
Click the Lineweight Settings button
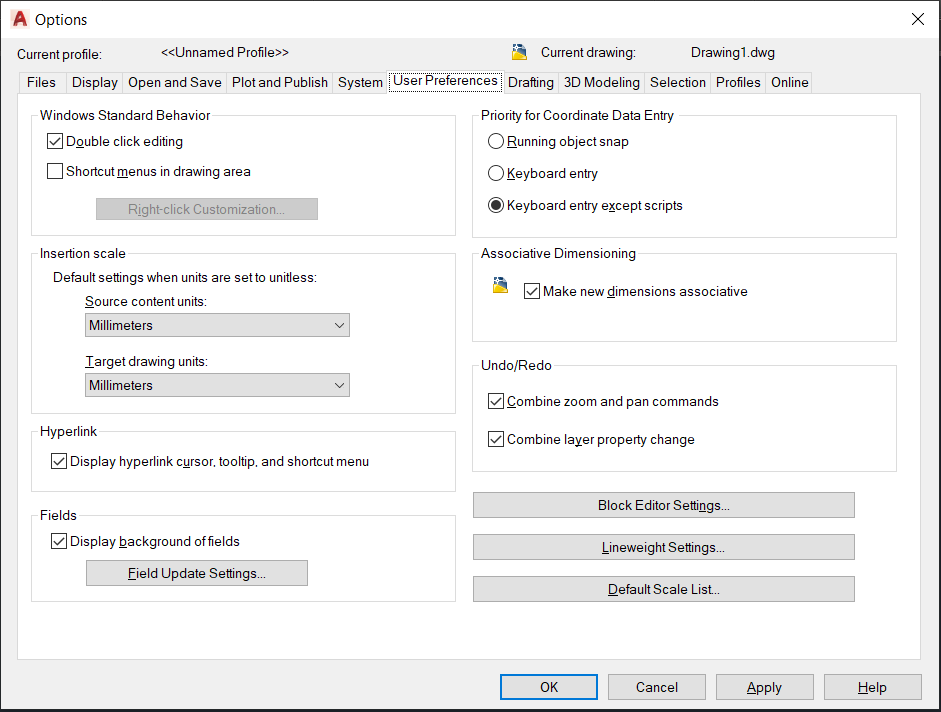pos(663,547)
